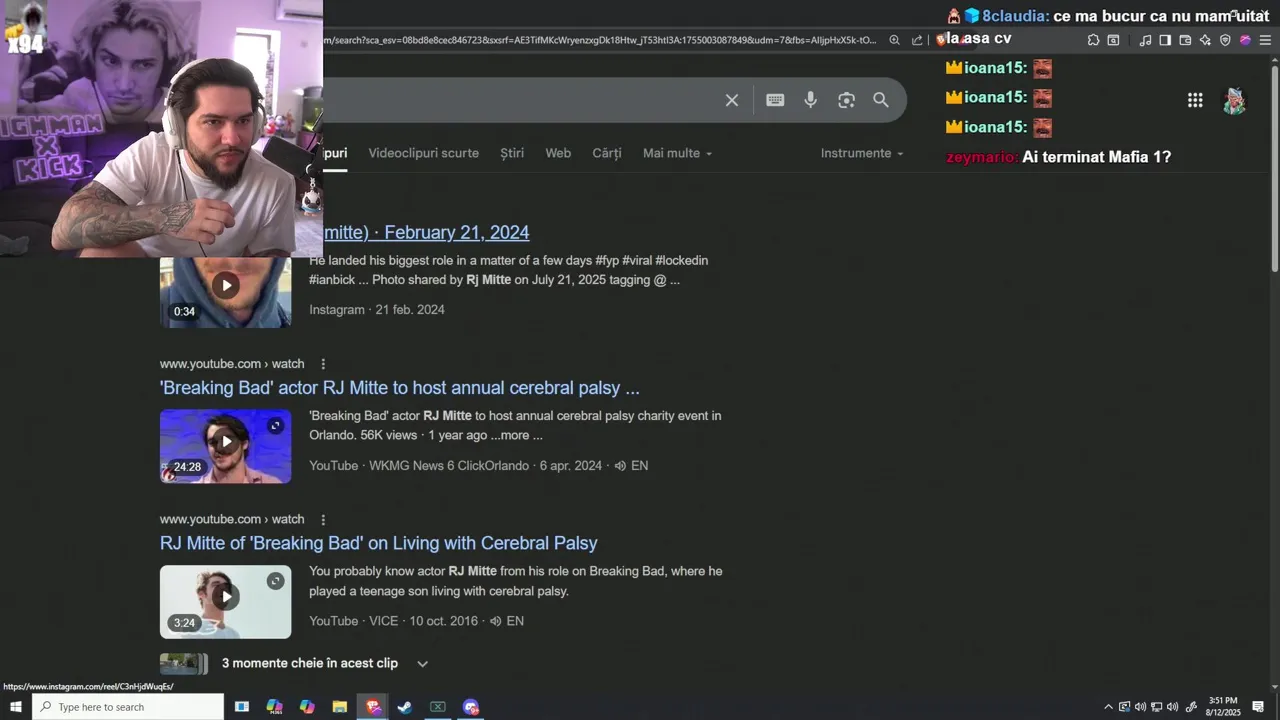Switch to 'Videoclipuri scurte' tab
Screen dimensions: 1280x720
pyautogui.click(x=423, y=153)
